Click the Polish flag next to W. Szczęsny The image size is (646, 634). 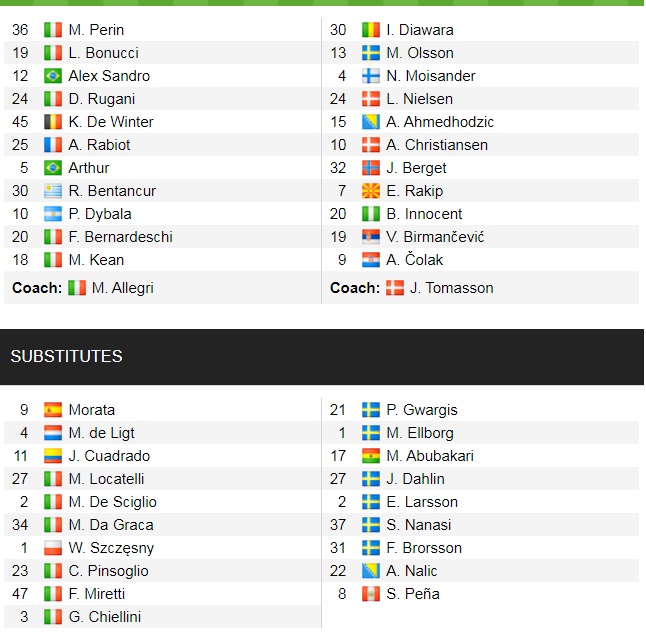tap(53, 548)
